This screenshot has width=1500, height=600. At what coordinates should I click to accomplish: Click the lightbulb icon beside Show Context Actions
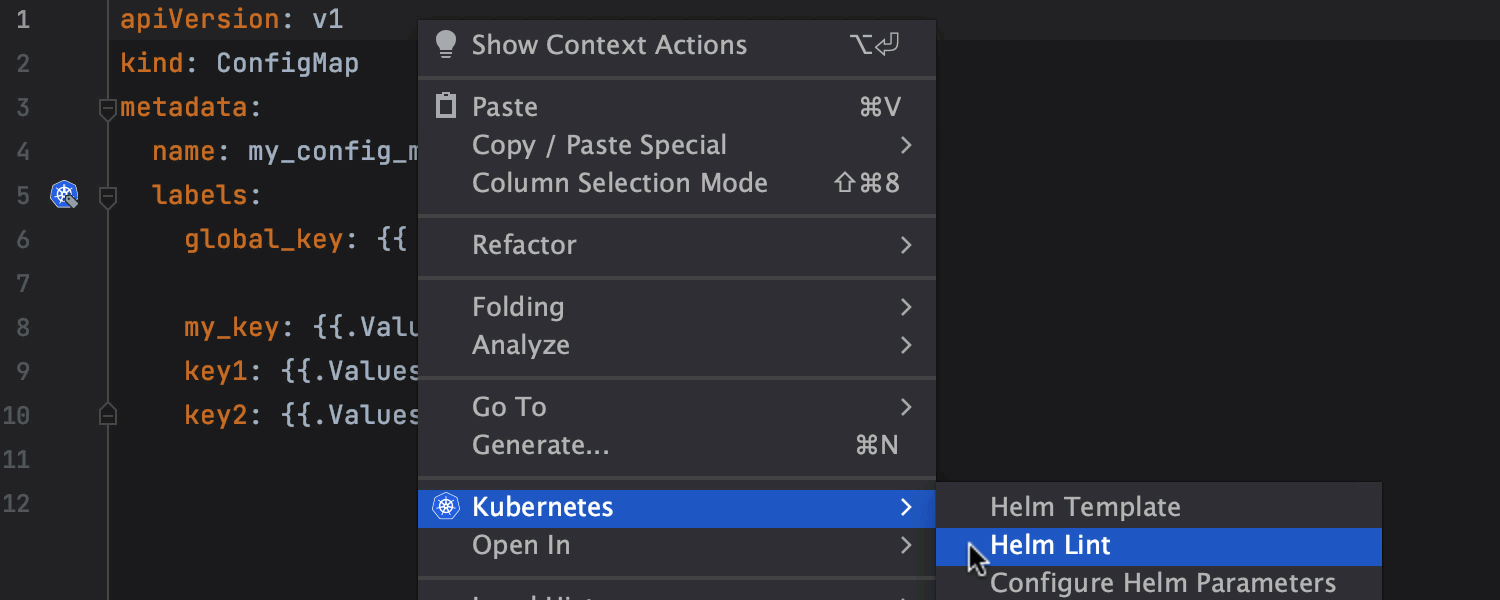[x=446, y=45]
